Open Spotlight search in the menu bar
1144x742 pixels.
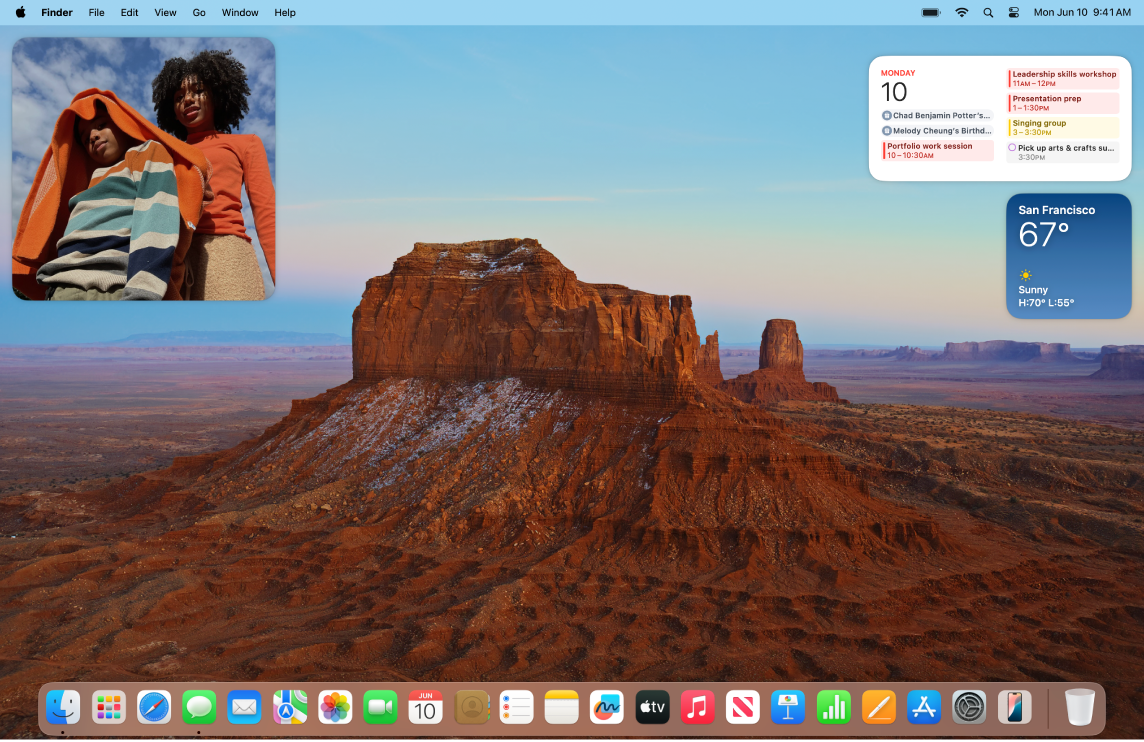tap(987, 12)
